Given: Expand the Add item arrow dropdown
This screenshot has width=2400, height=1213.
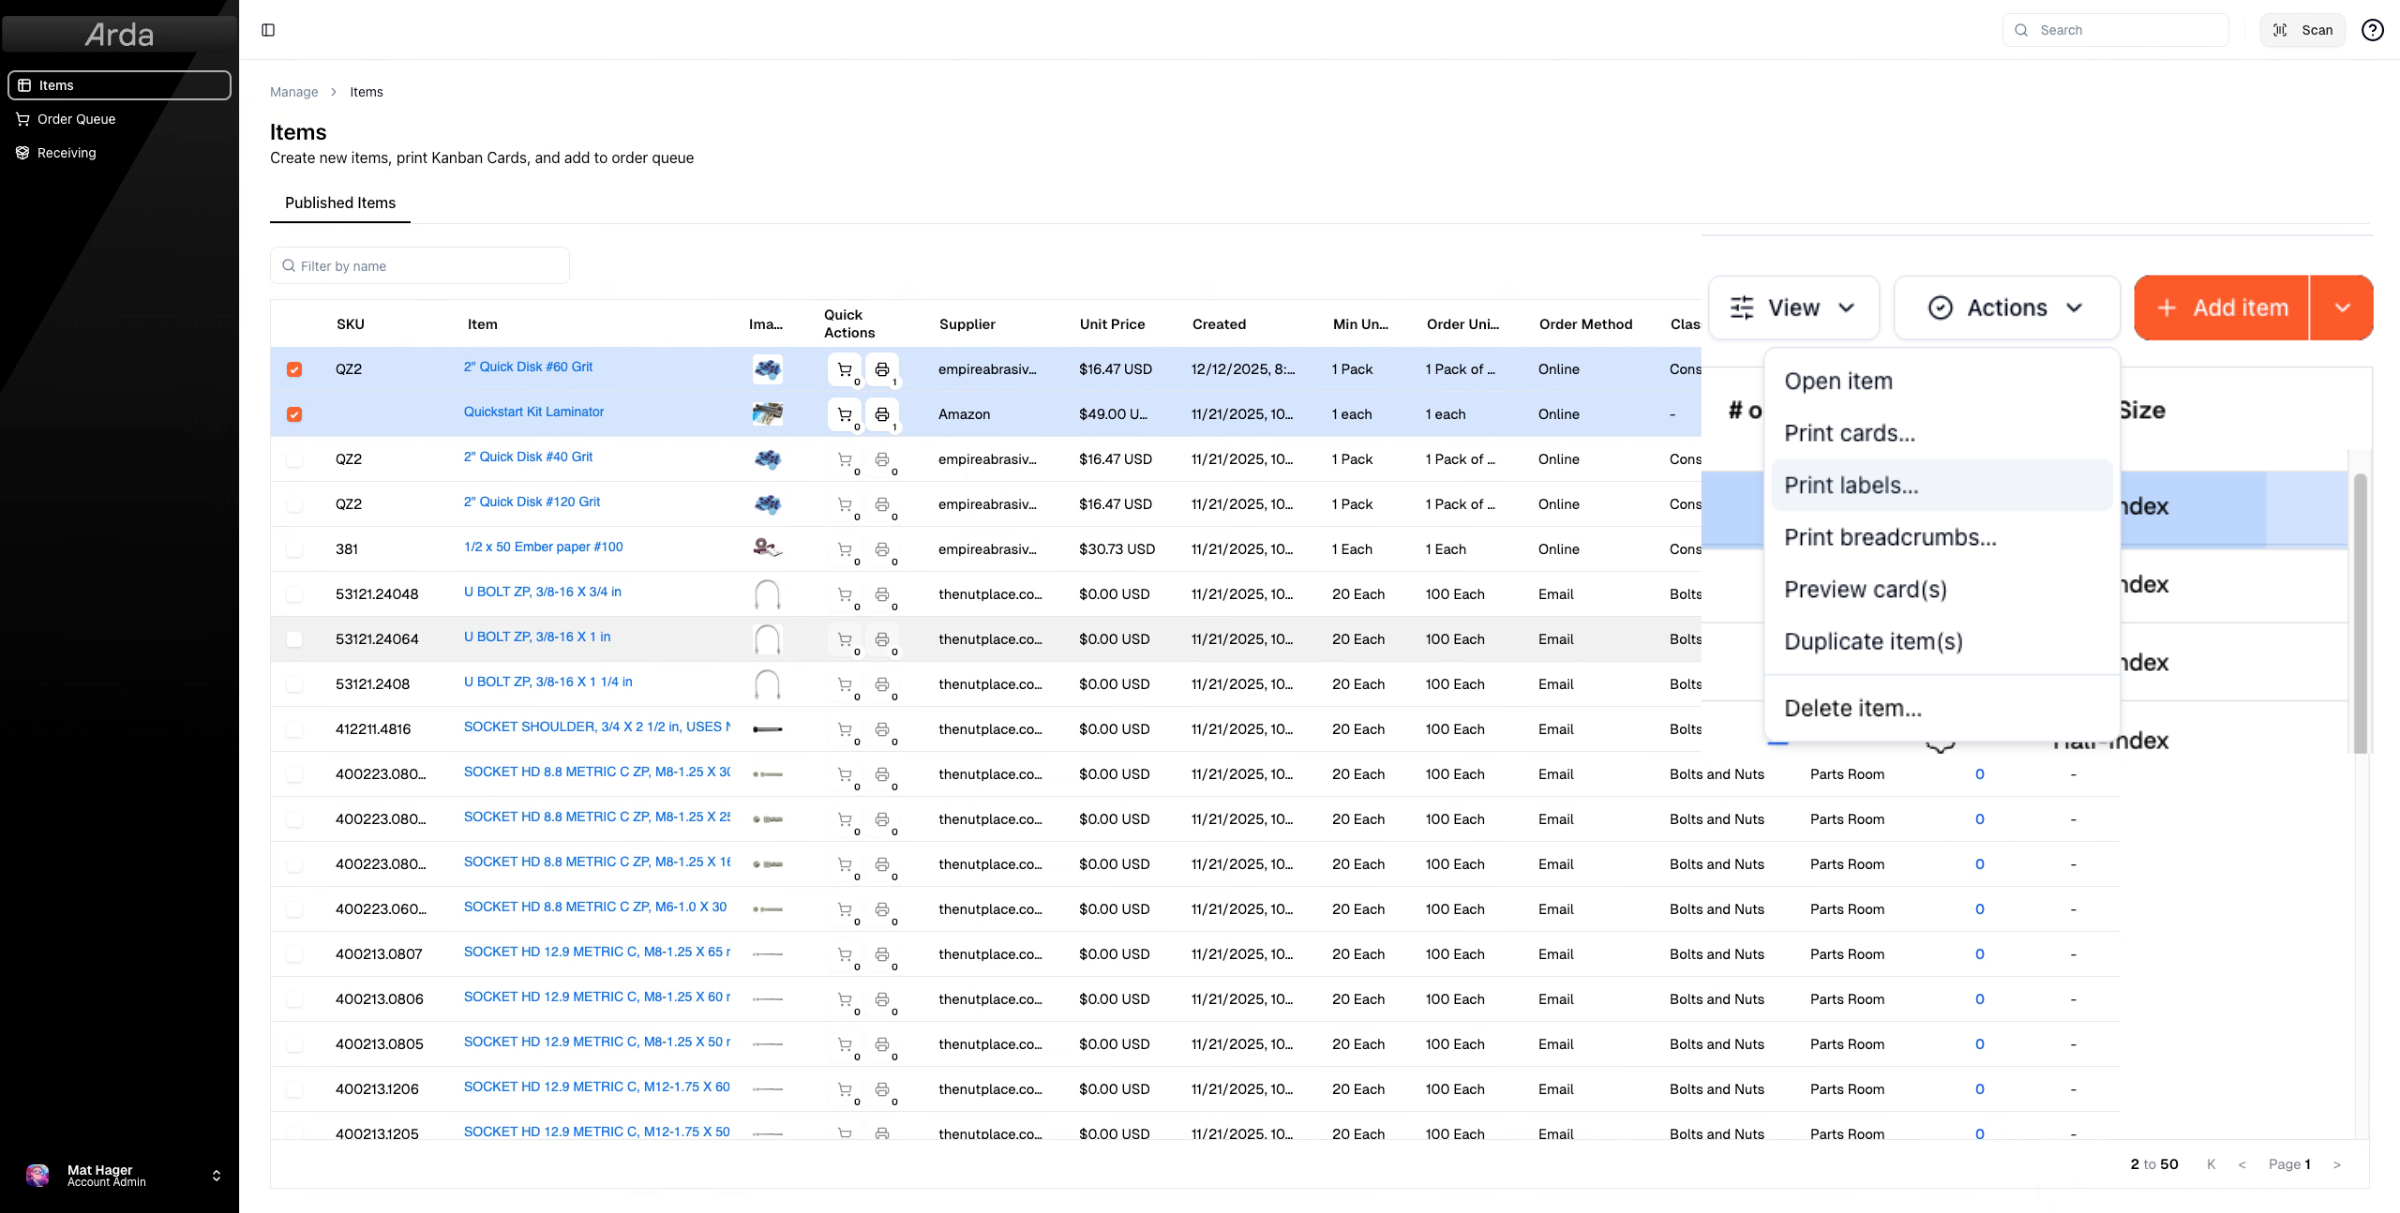Looking at the screenshot, I should coord(2342,308).
